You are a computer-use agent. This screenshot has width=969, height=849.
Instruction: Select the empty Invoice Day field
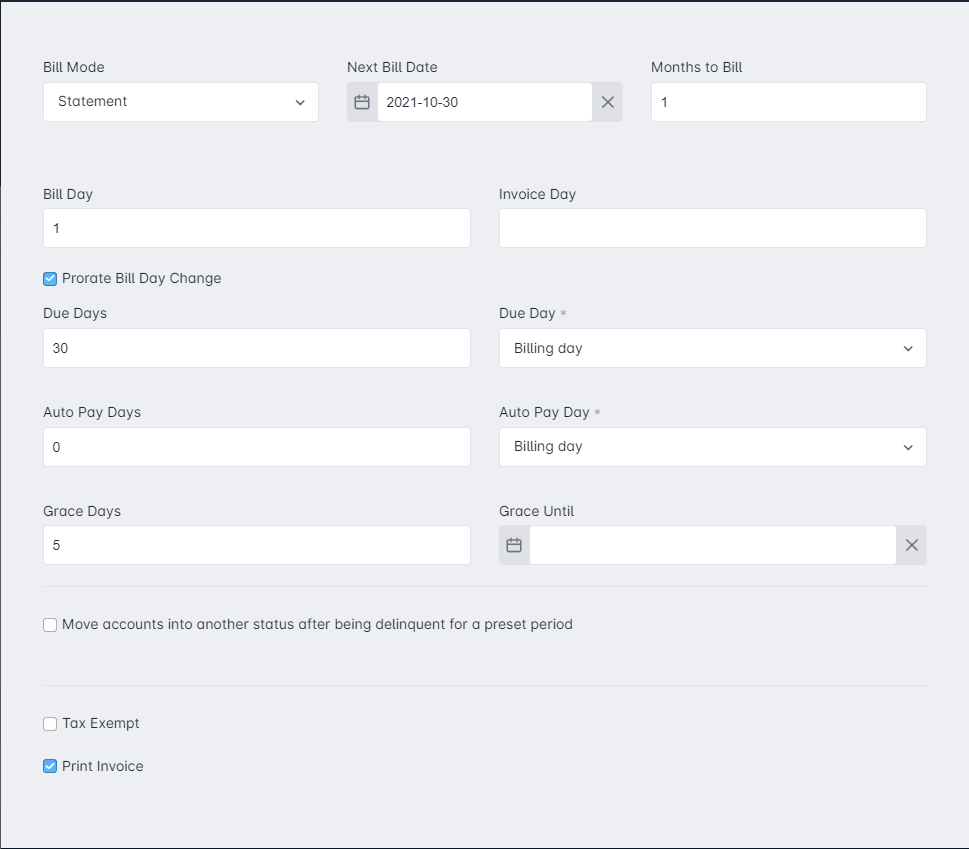click(713, 228)
